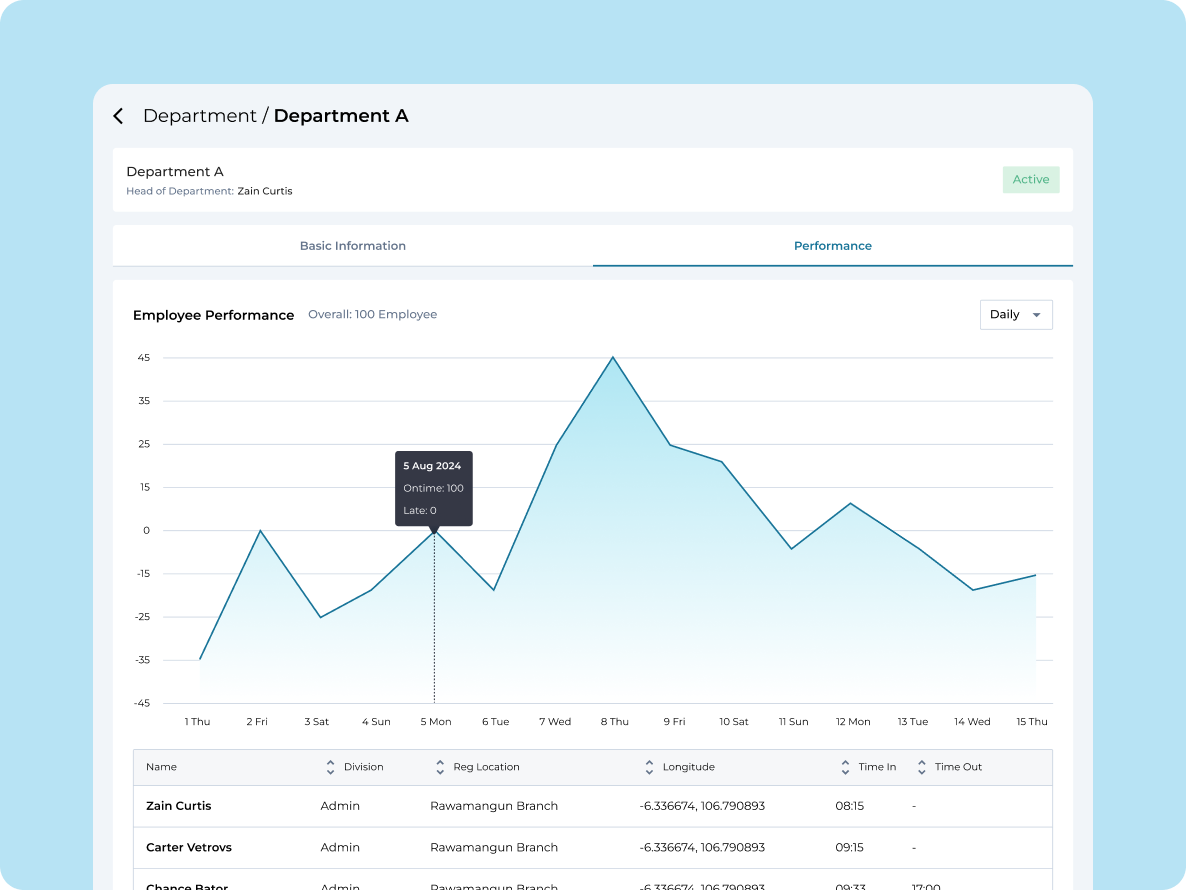The height and width of the screenshot is (890, 1186).
Task: Click the 8 Thu peak data point
Action: pos(613,358)
